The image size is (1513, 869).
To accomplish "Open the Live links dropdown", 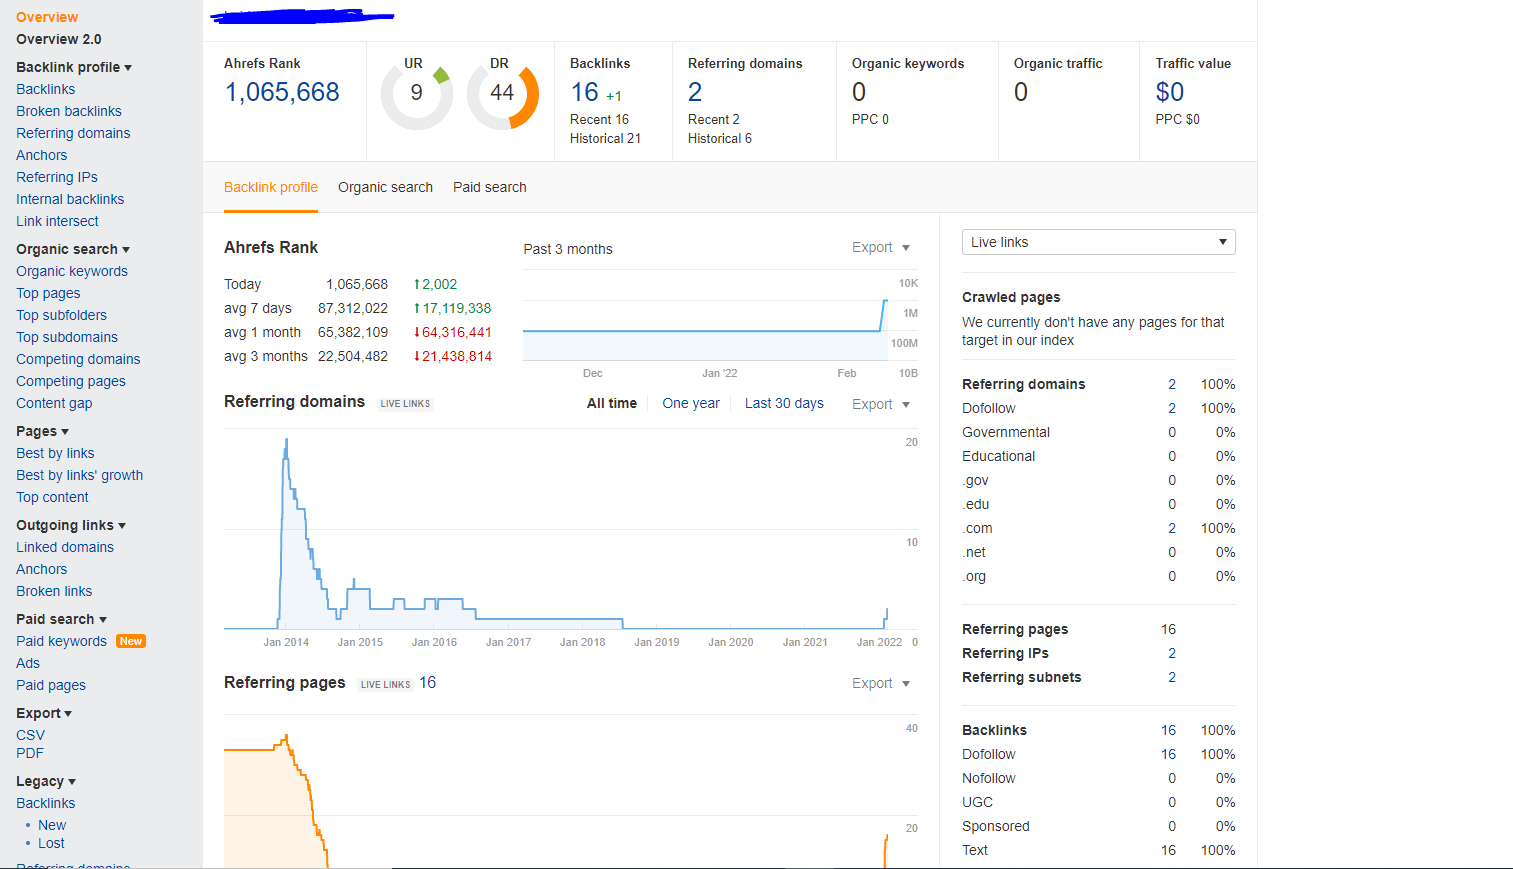I will click(x=1098, y=242).
